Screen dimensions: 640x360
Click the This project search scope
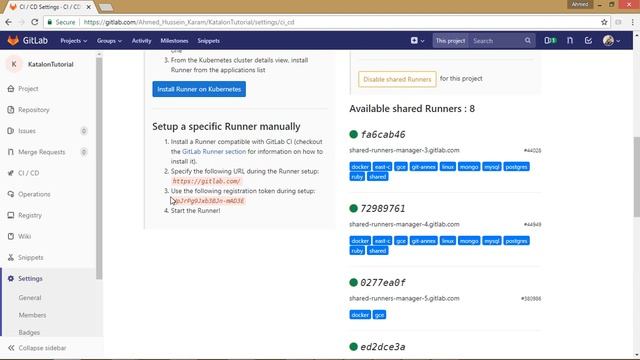(x=450, y=41)
